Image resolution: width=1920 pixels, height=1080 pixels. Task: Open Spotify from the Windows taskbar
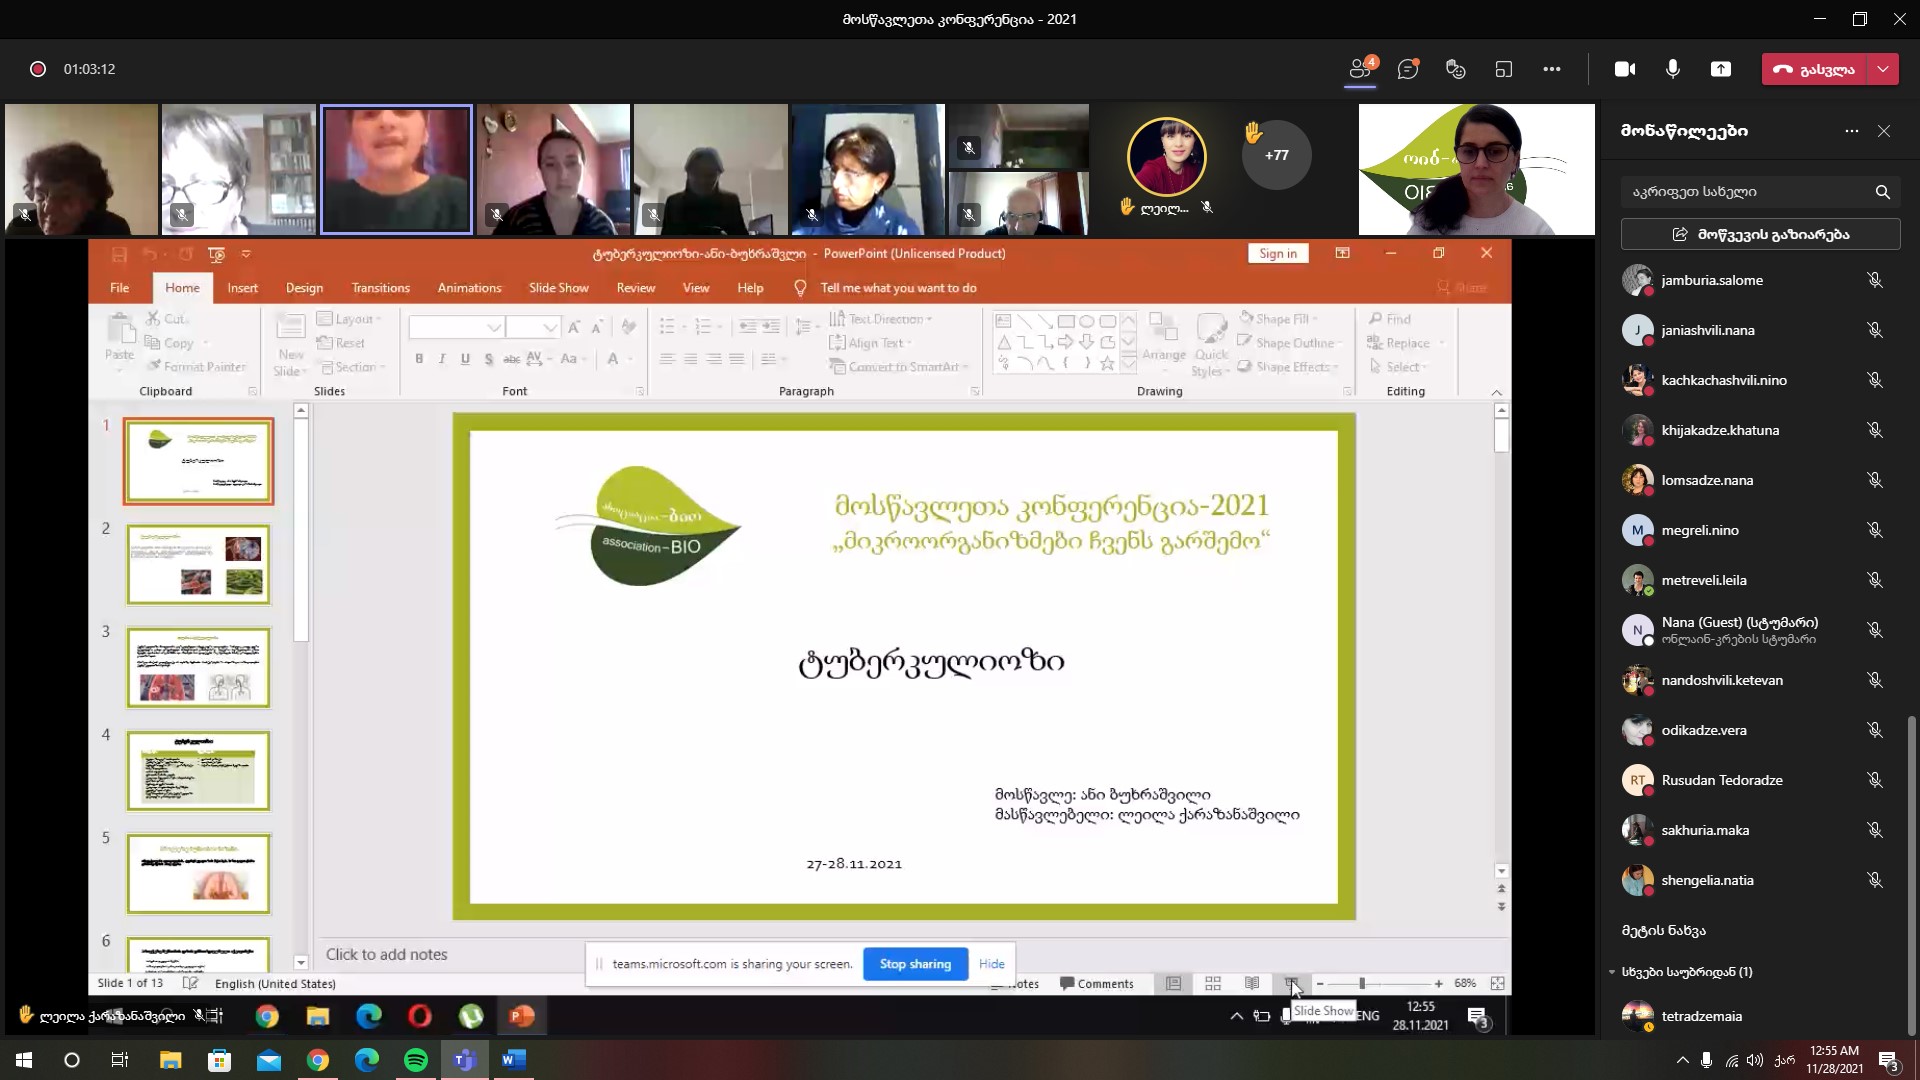click(x=416, y=1060)
